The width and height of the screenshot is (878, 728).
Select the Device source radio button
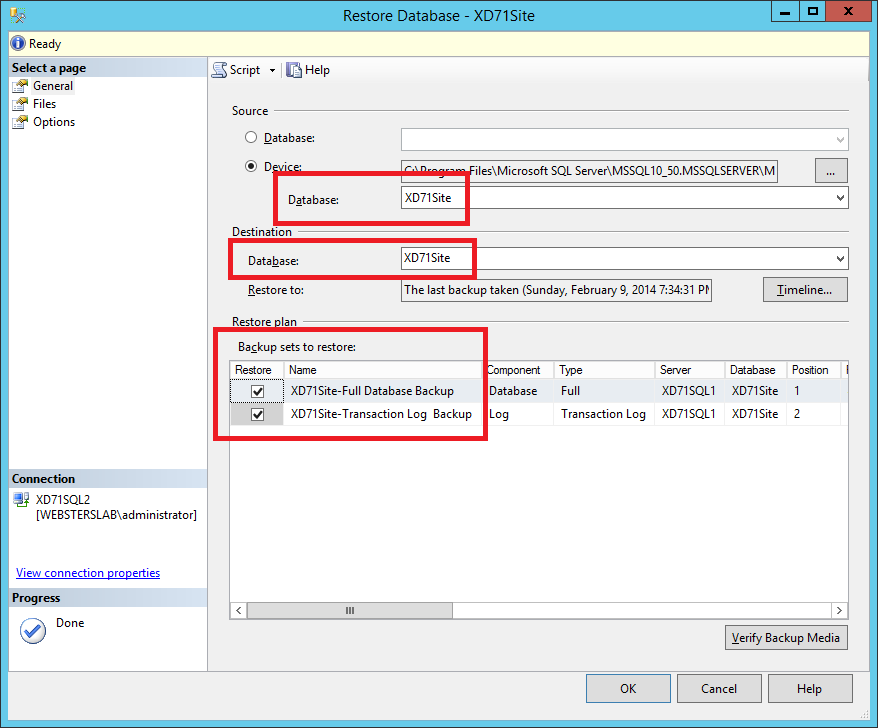[250, 166]
